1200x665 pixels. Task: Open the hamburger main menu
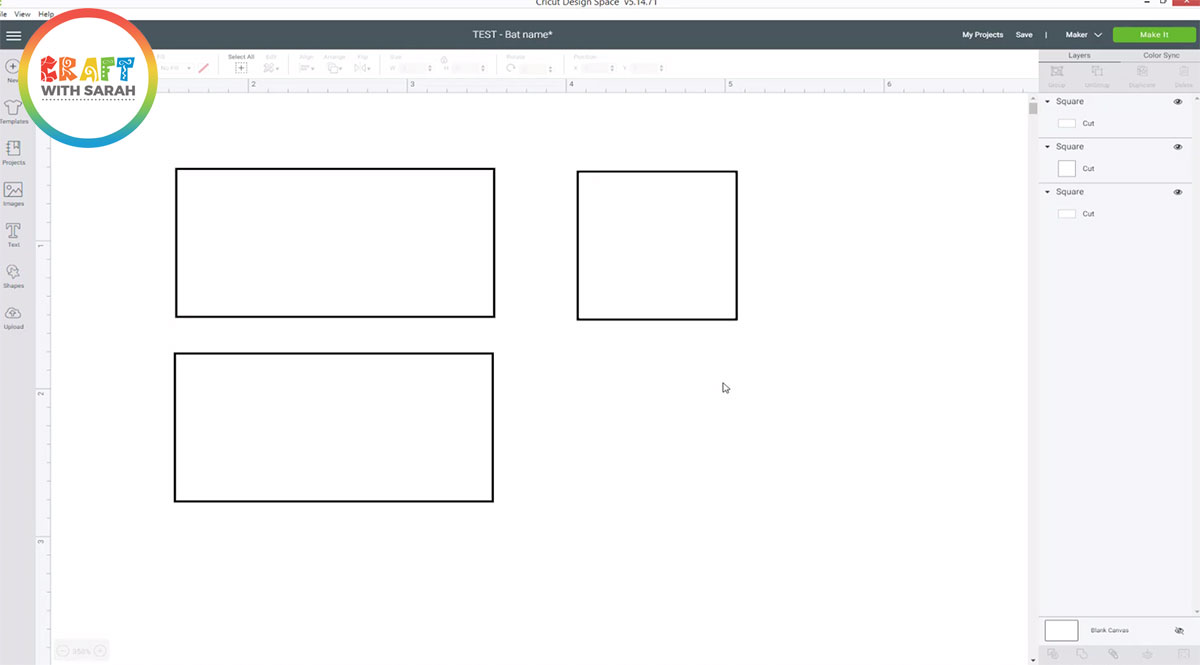tap(13, 35)
